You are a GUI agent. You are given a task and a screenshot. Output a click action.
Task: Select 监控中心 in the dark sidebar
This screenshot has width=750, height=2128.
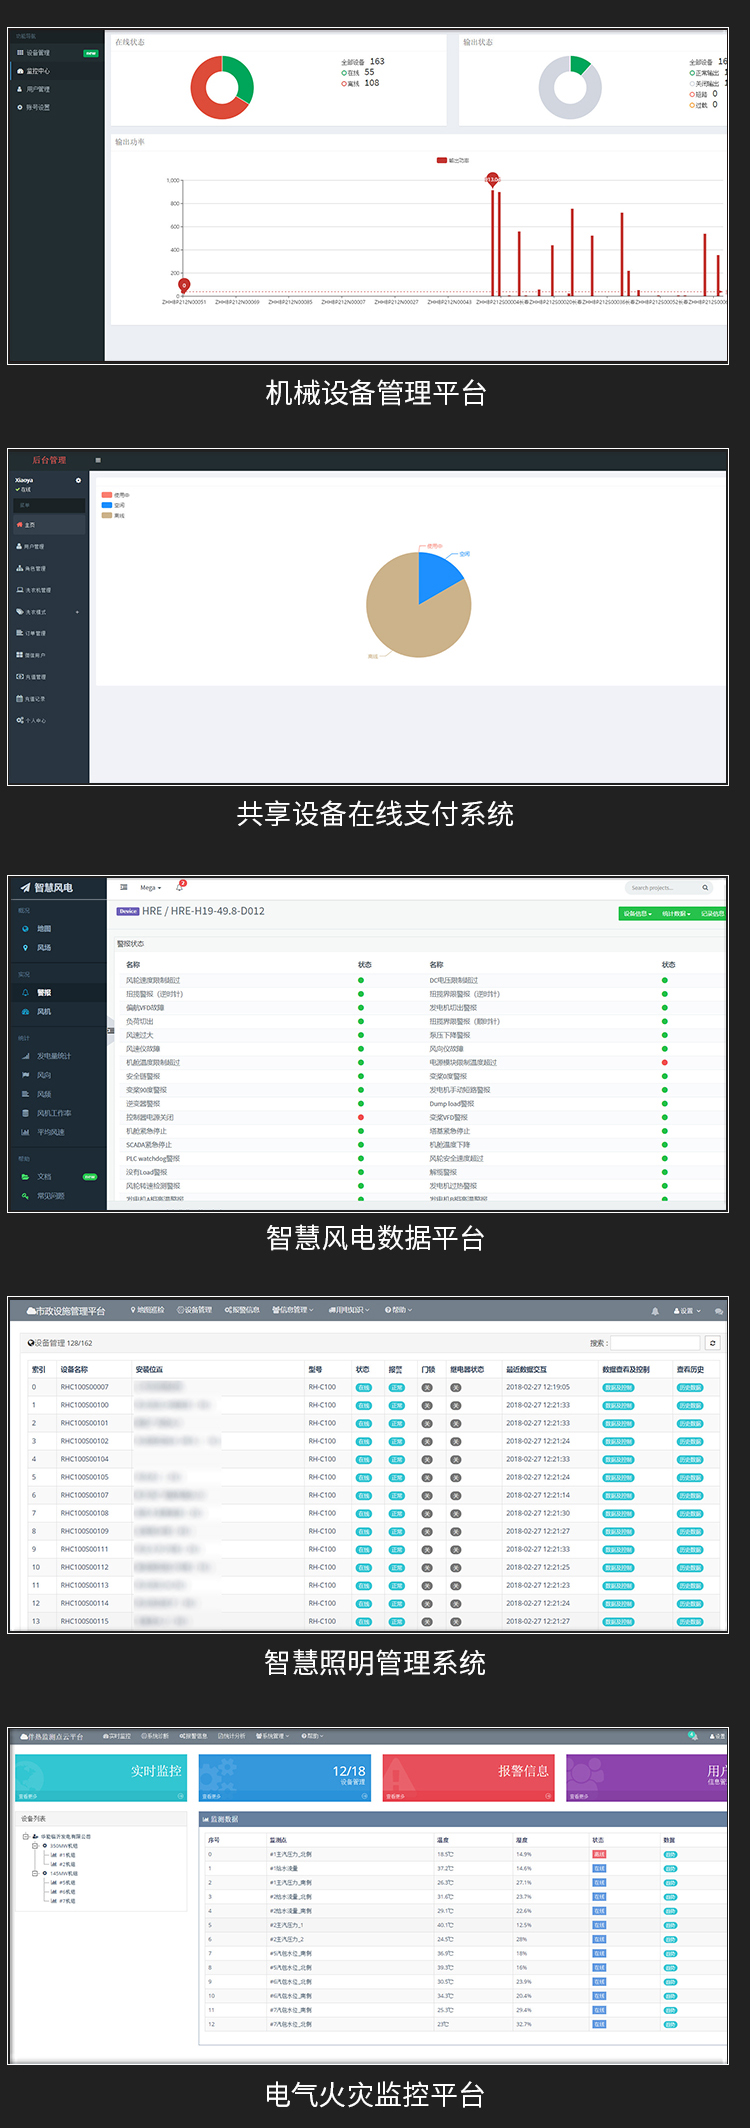(37, 71)
